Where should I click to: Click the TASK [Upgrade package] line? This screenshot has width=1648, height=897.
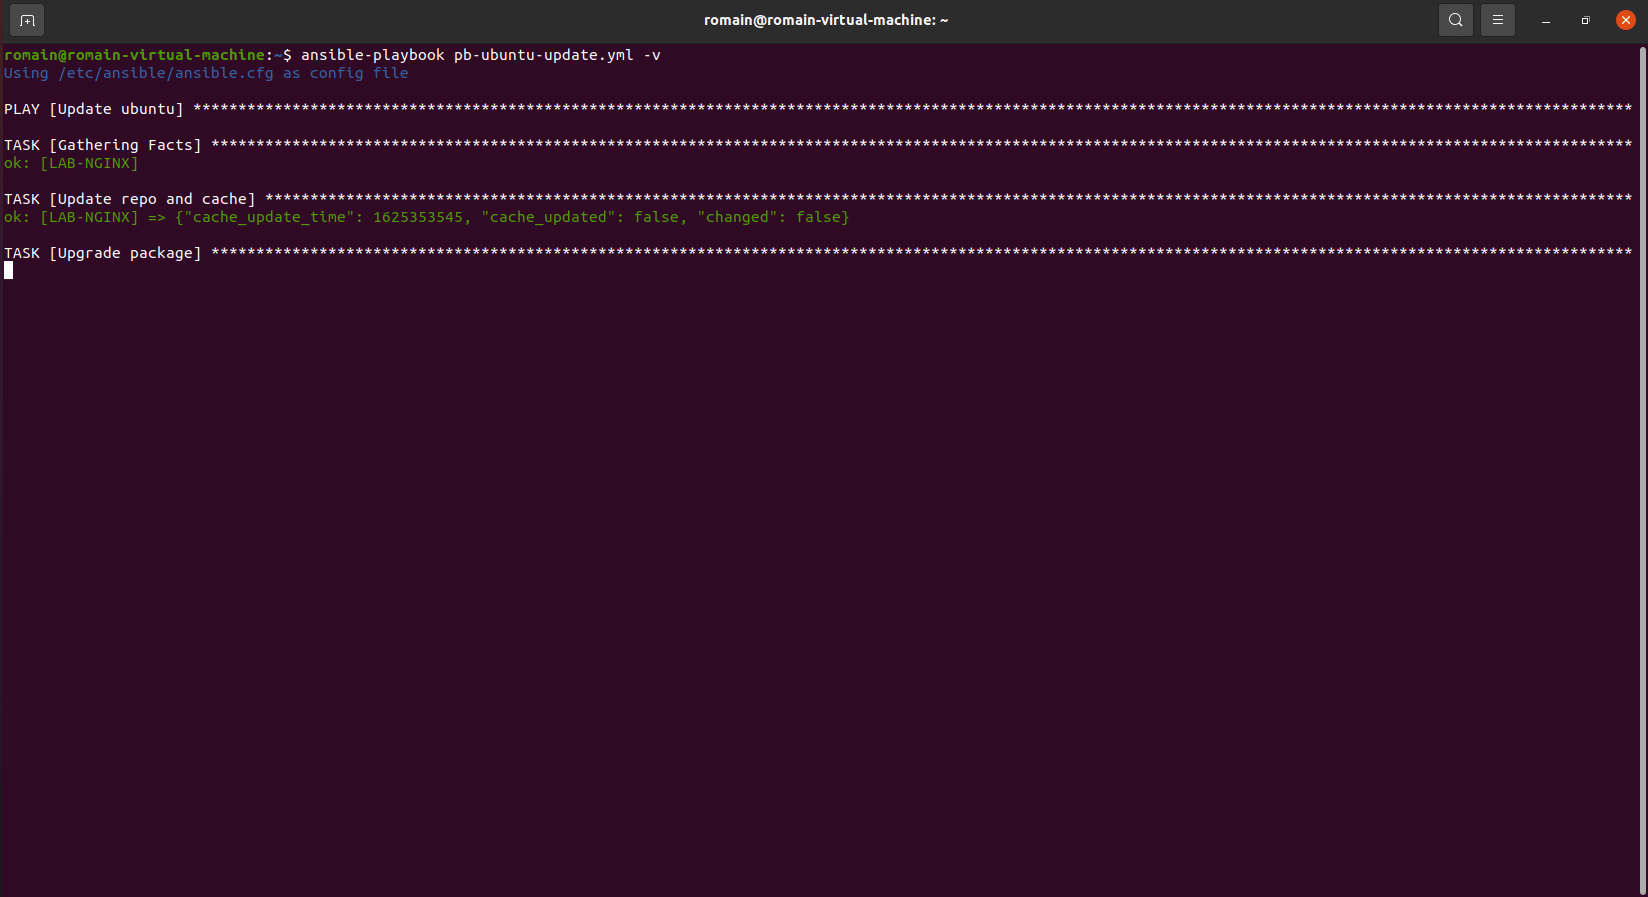point(103,253)
